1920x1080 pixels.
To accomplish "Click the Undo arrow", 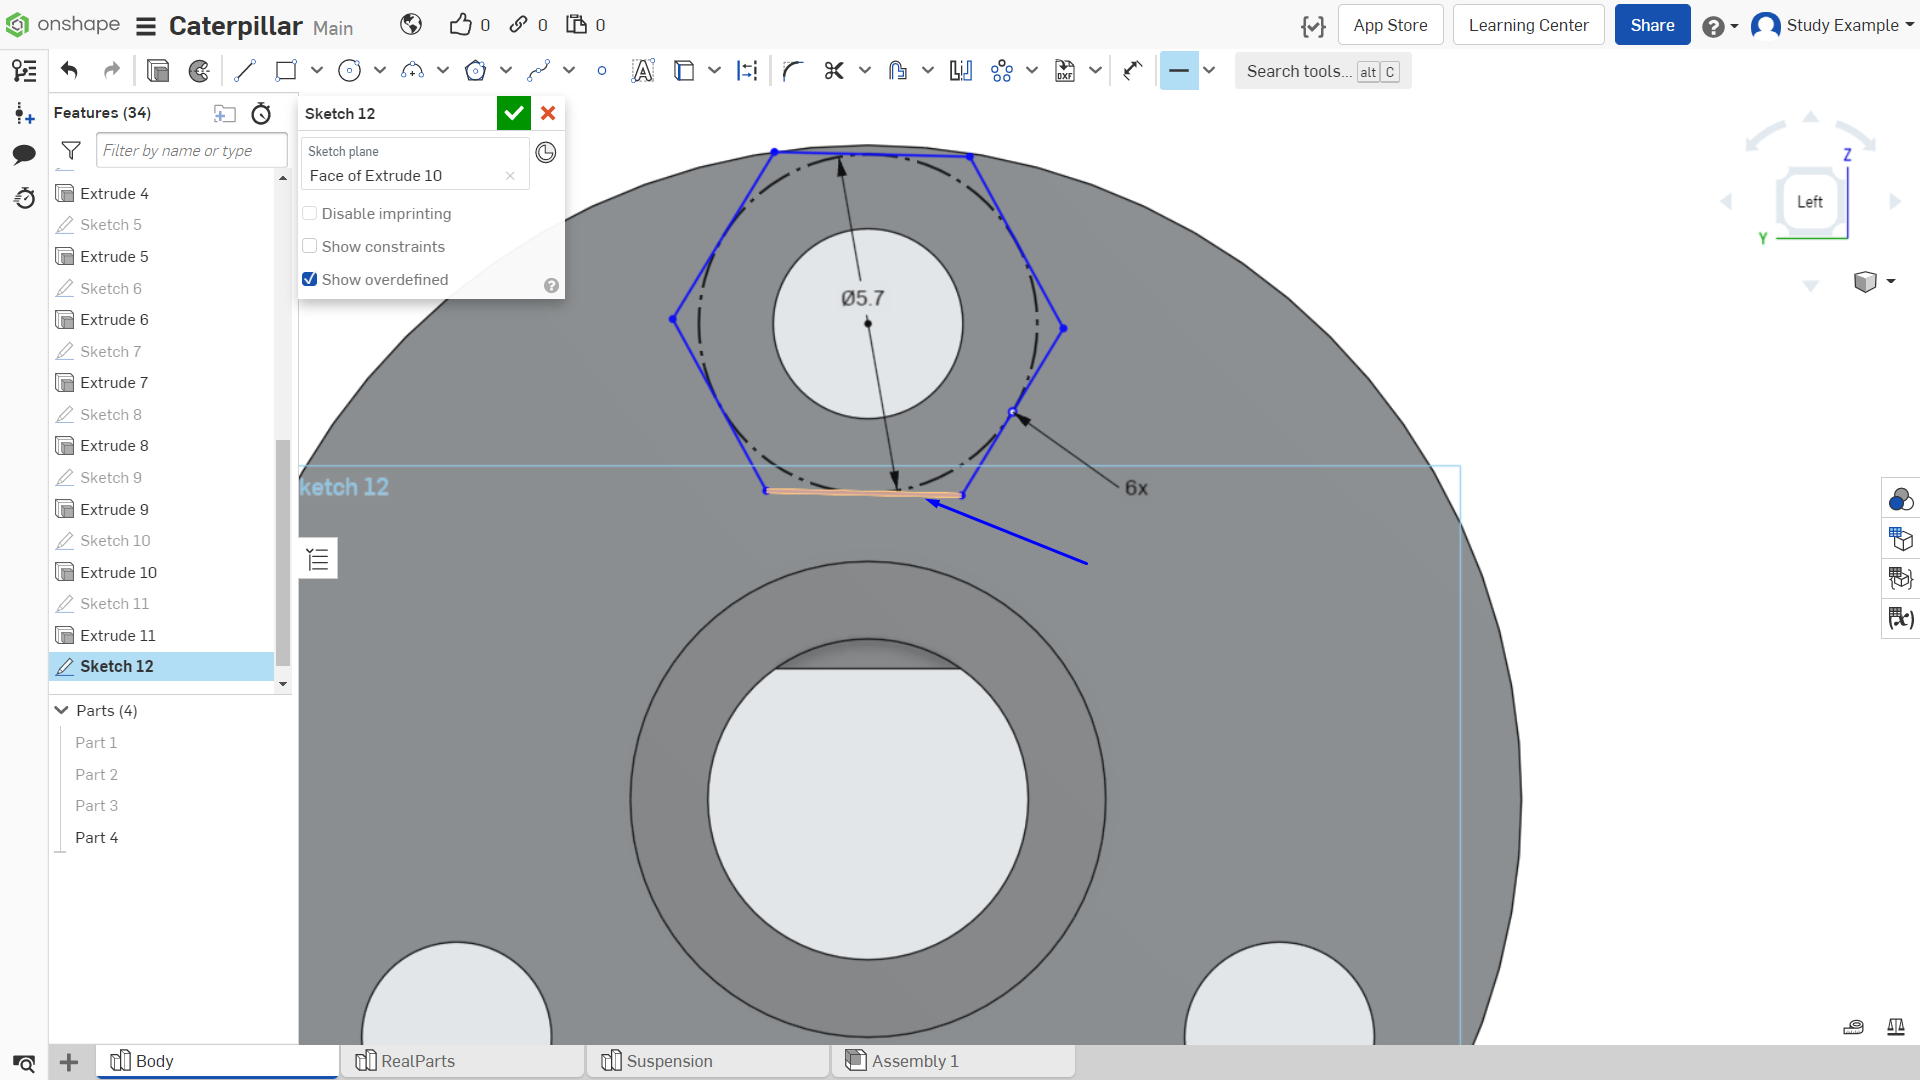I will pos(69,71).
